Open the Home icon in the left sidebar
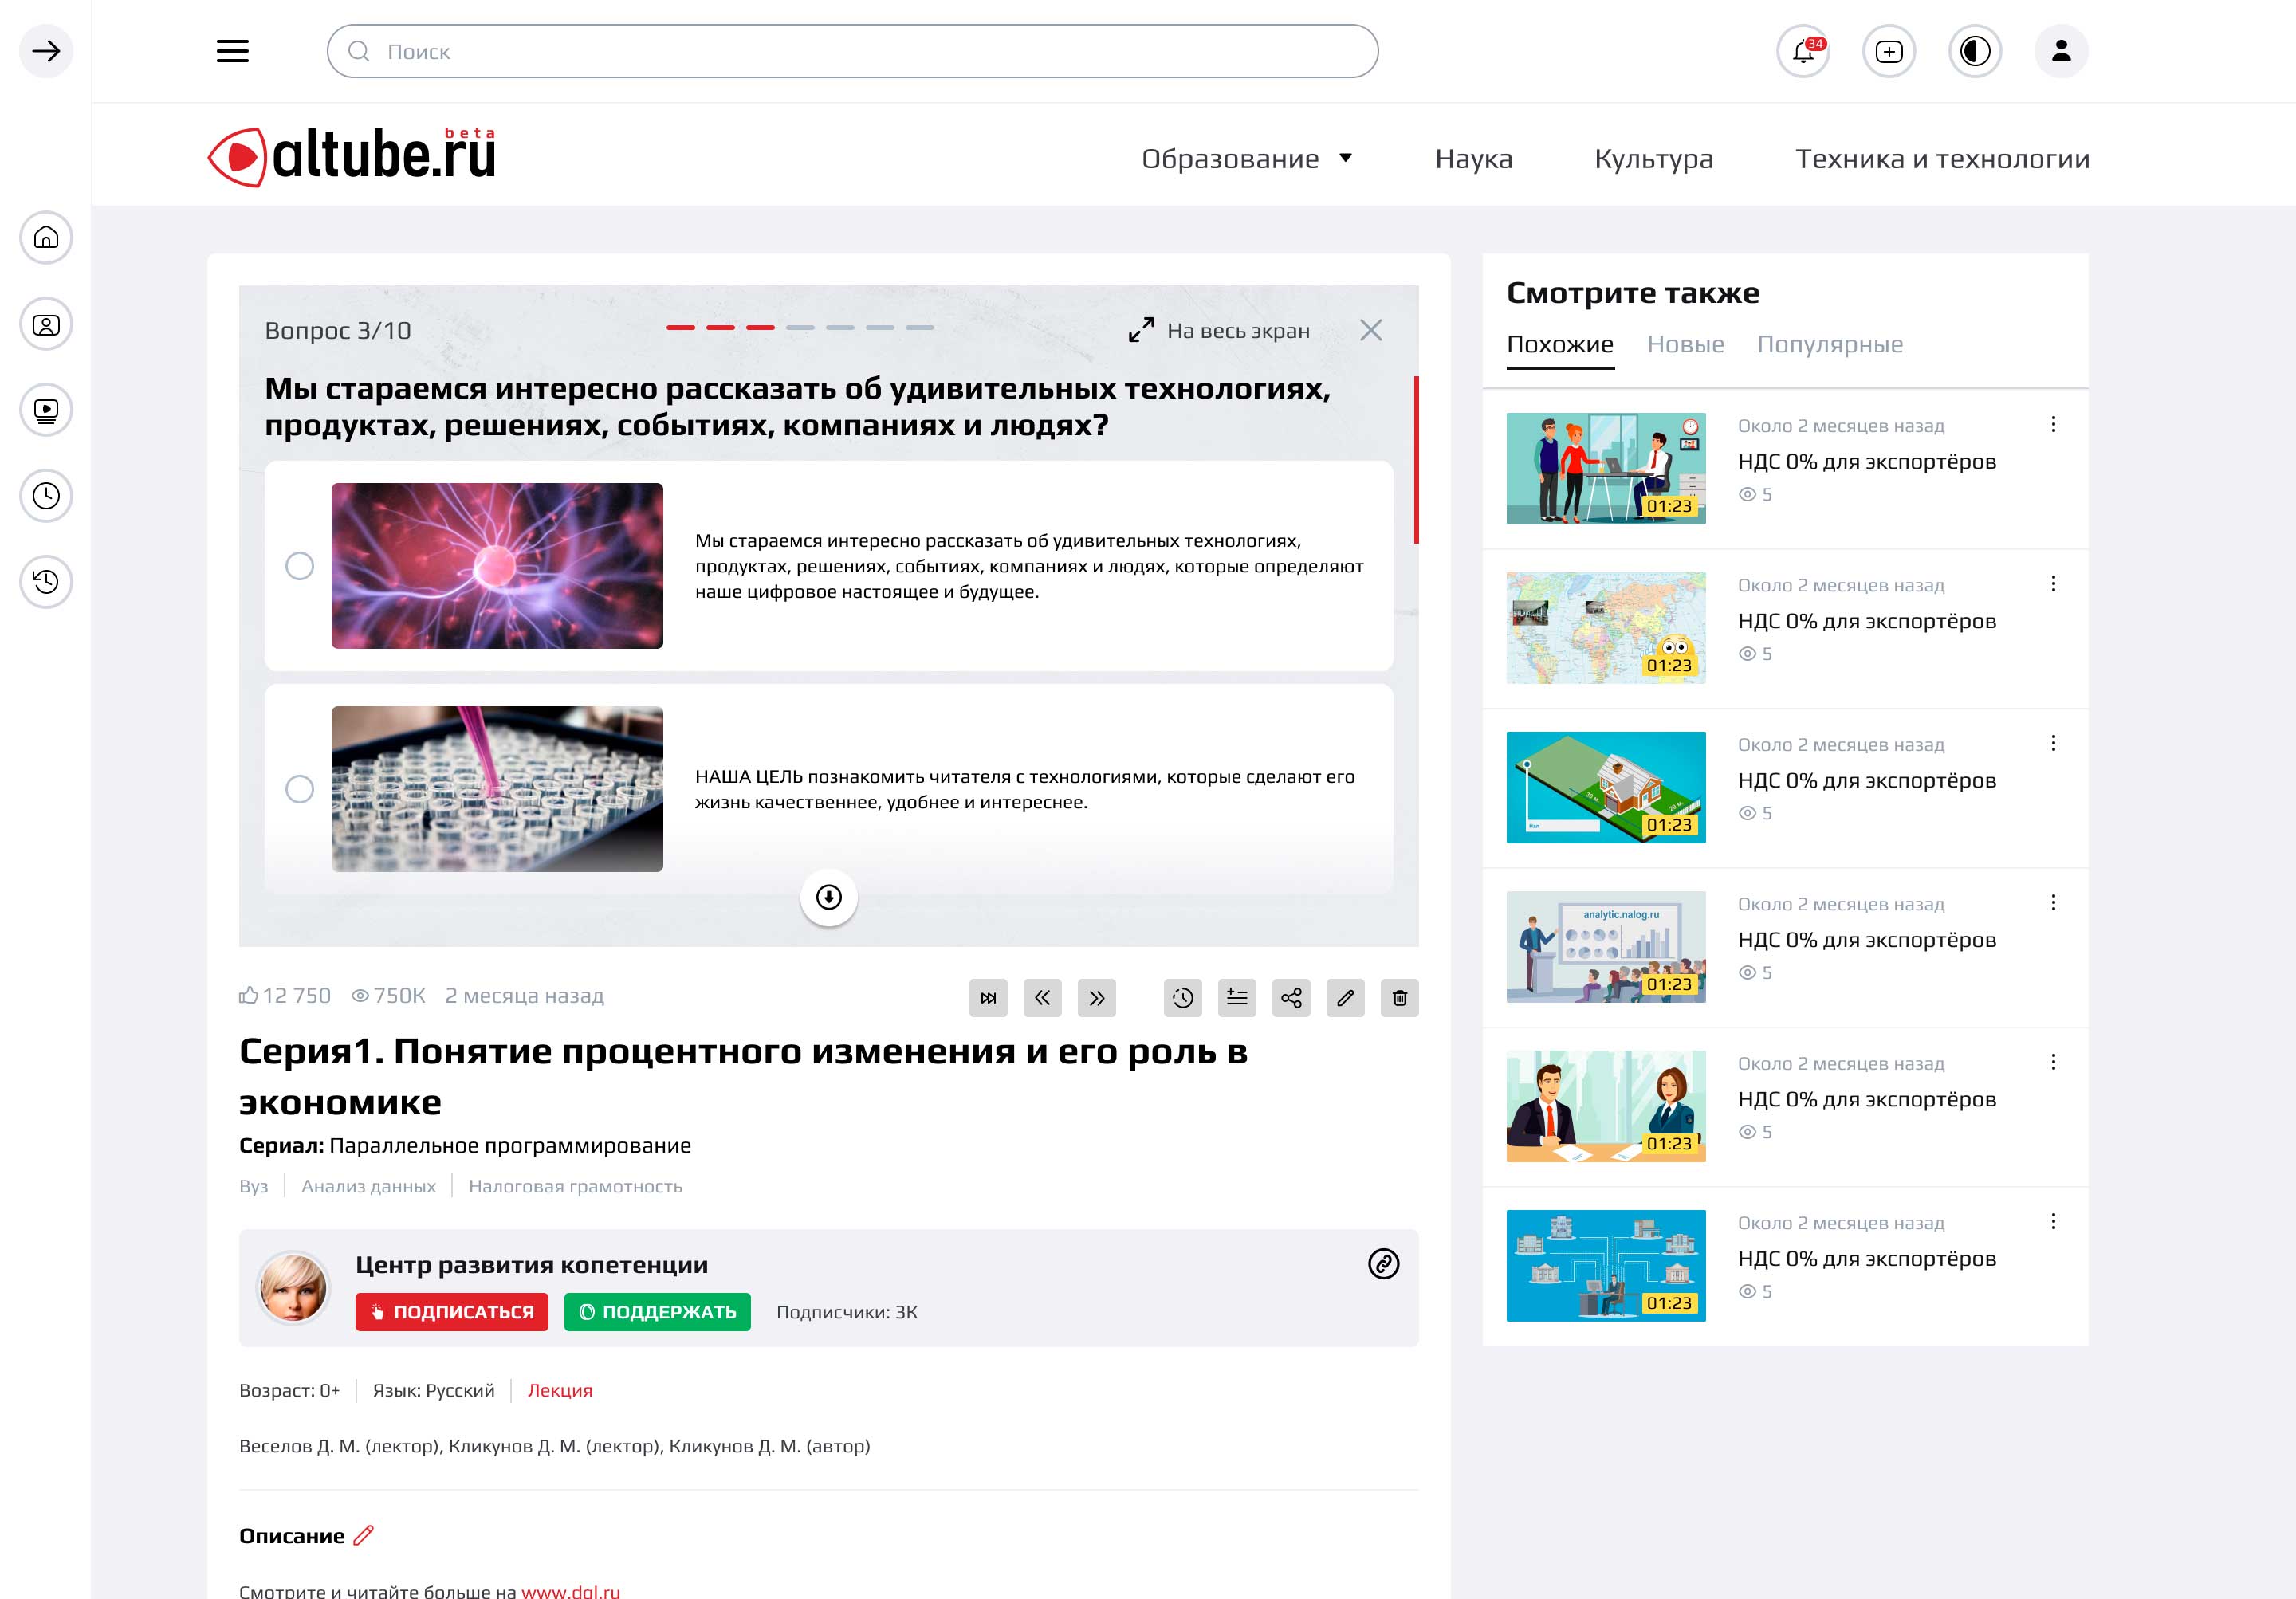2296x1599 pixels. pos(44,238)
